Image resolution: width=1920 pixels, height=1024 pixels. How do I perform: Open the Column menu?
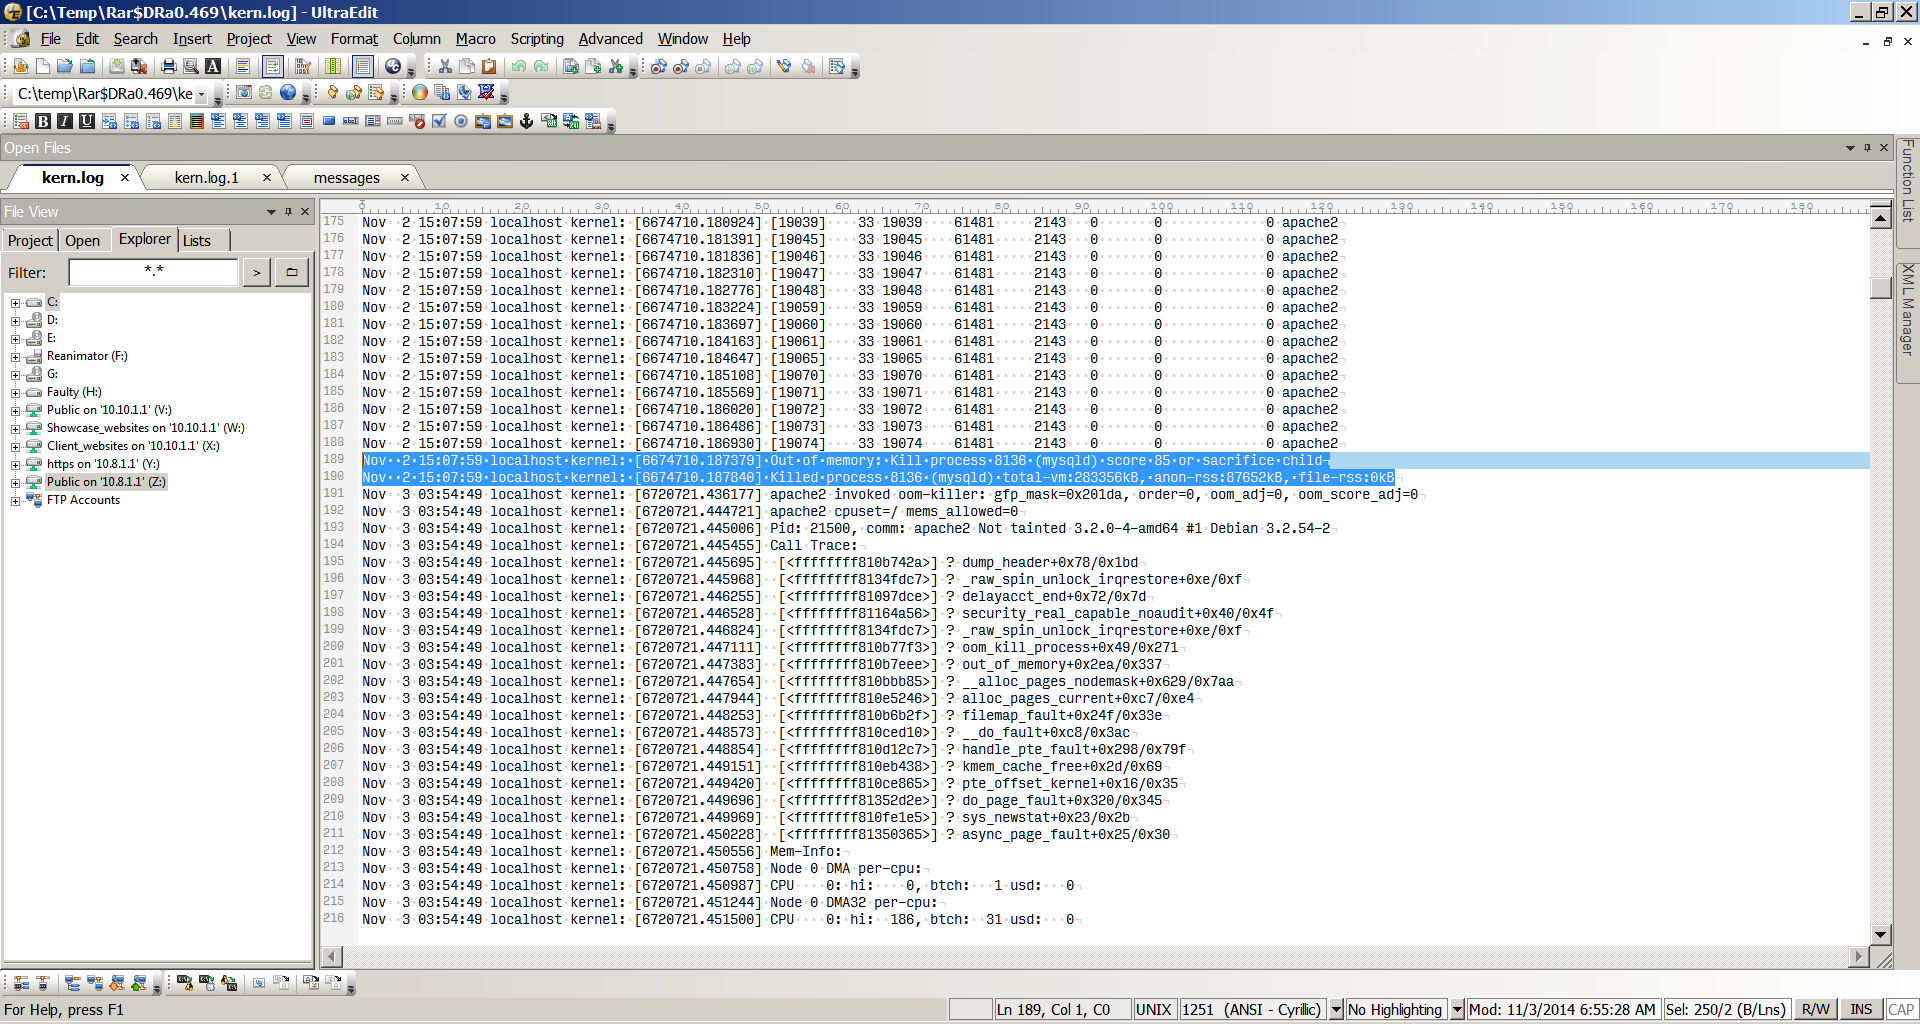(417, 38)
